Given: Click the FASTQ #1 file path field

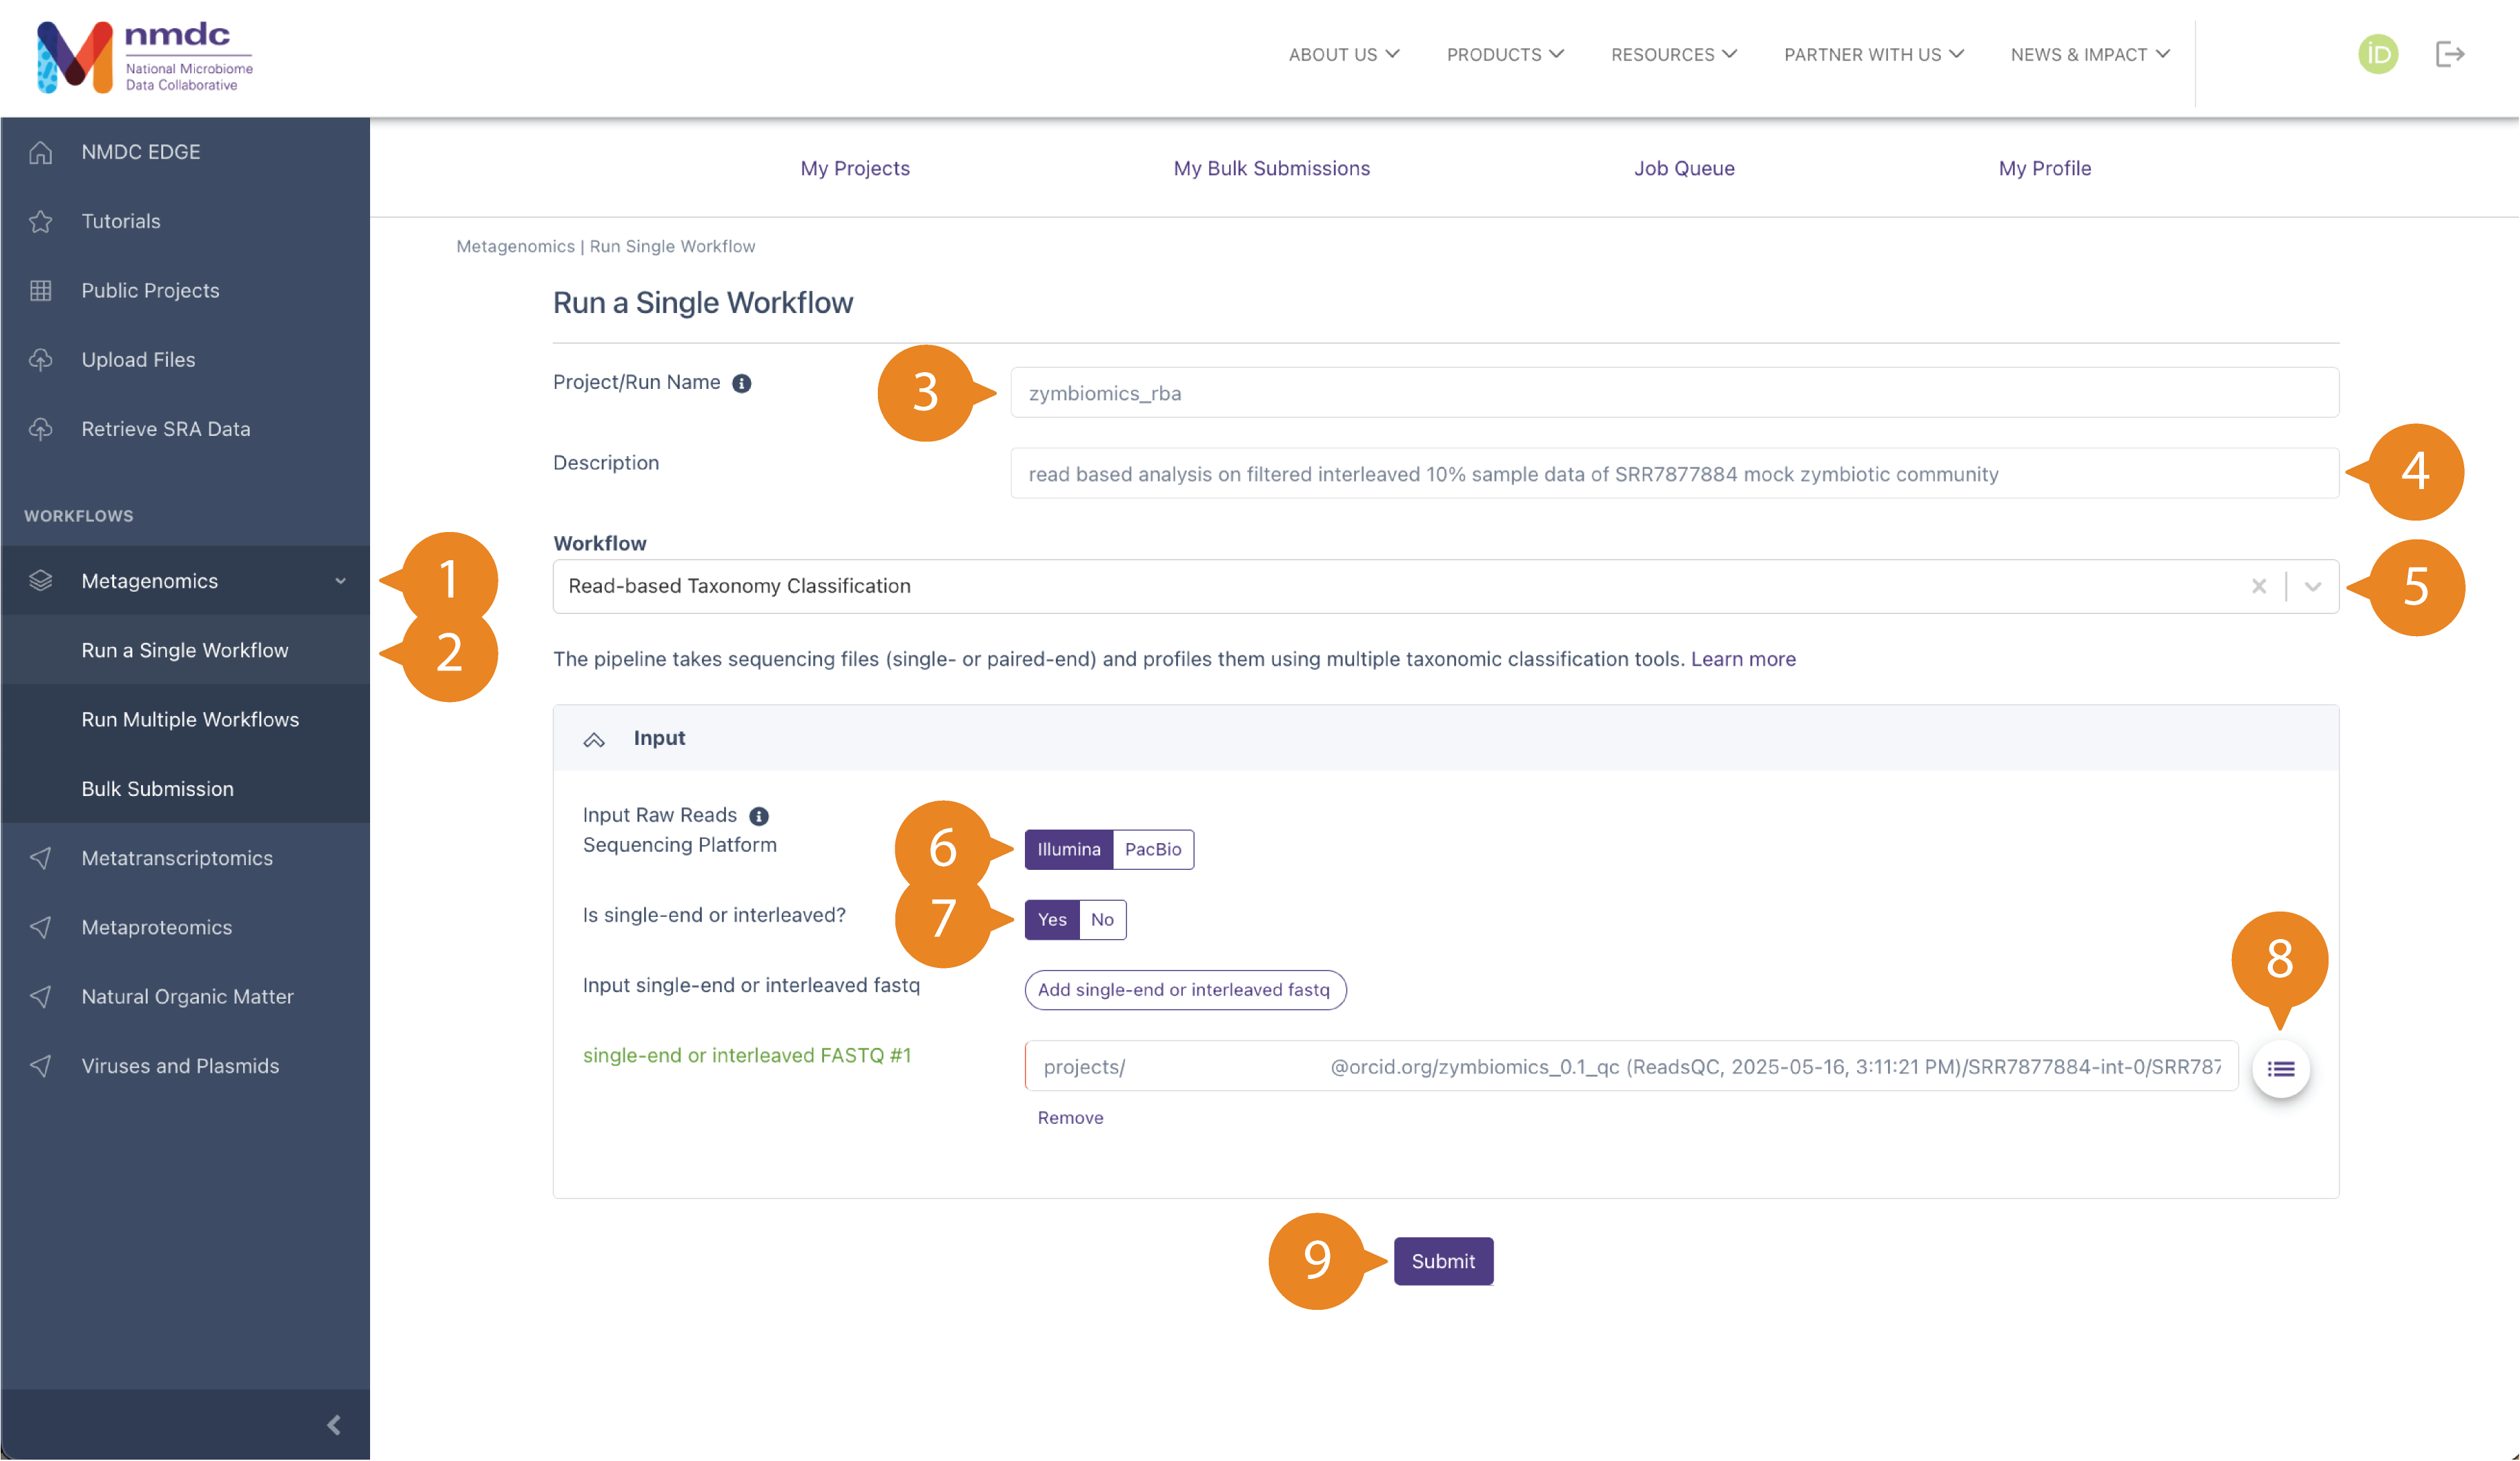Looking at the screenshot, I should (x=1631, y=1066).
